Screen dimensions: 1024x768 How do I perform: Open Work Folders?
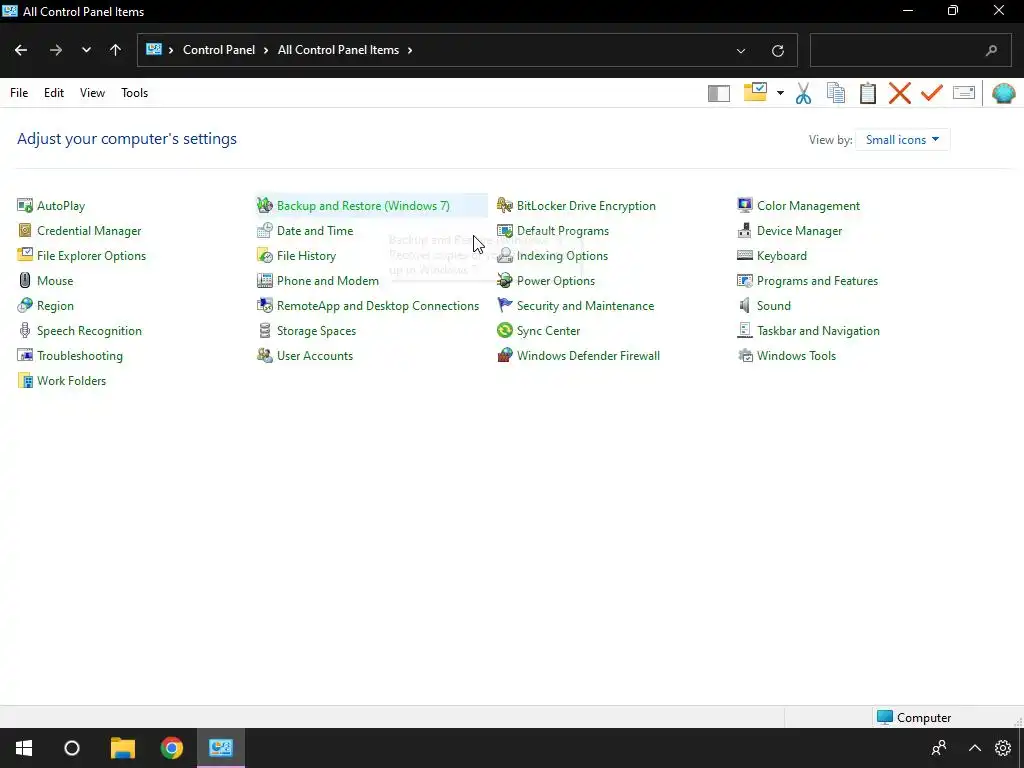click(x=61, y=381)
